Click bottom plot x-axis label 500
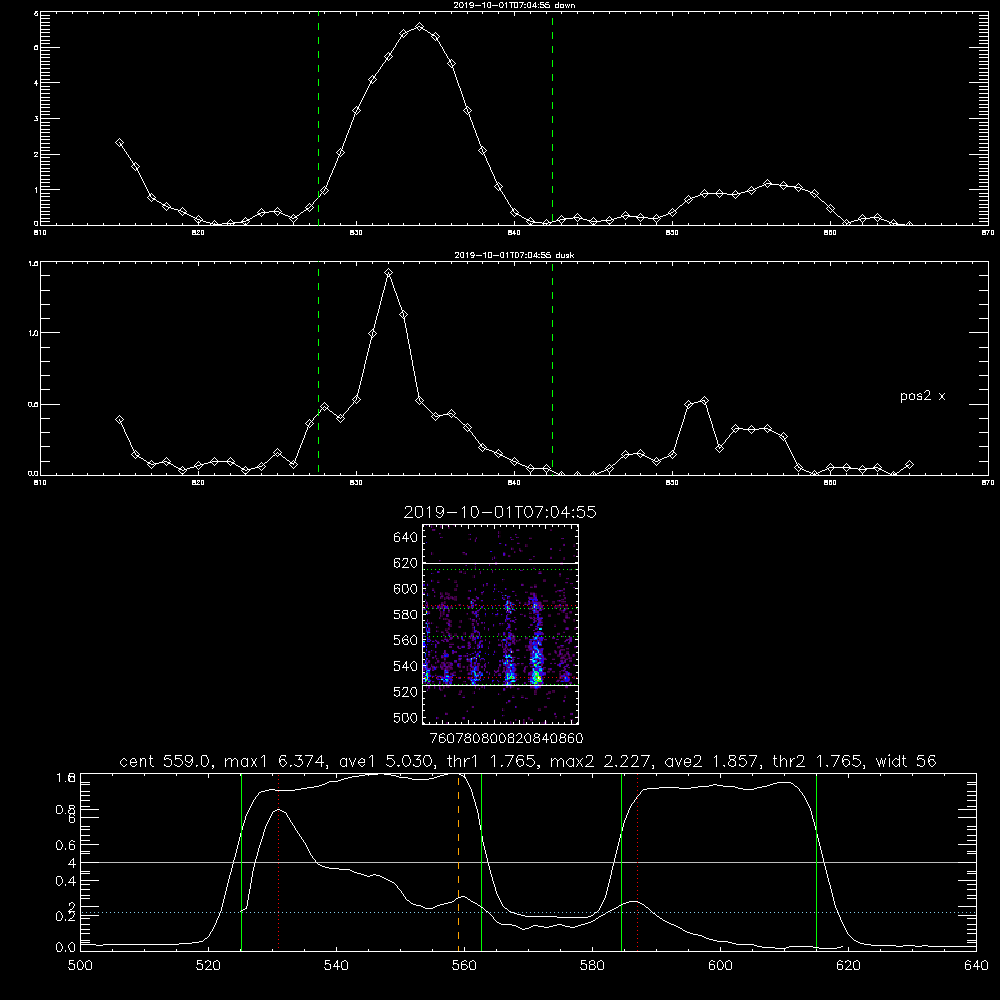Viewport: 1000px width, 1000px height. click(x=80, y=966)
